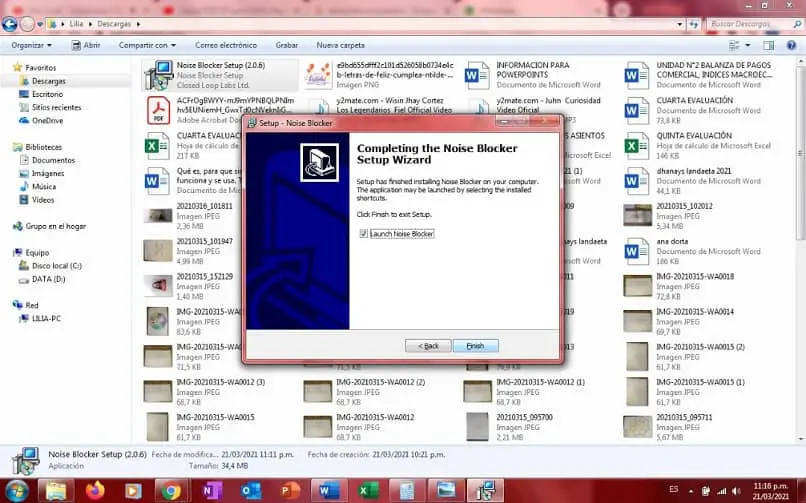The width and height of the screenshot is (806, 503).
Task: Open Word from the taskbar
Action: (328, 491)
